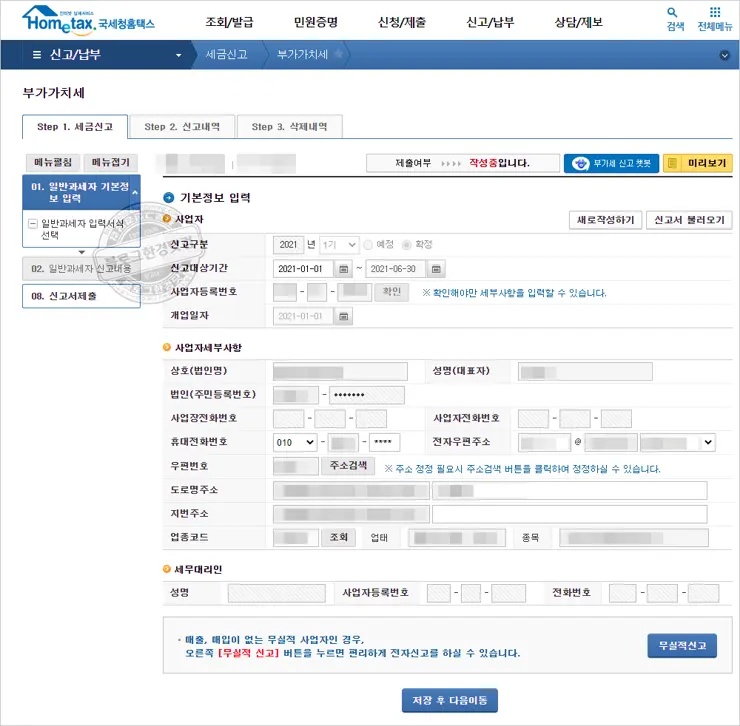Click the masked 주민등록번호 back field
Viewport: 740px width, 726px height.
(x=367, y=395)
